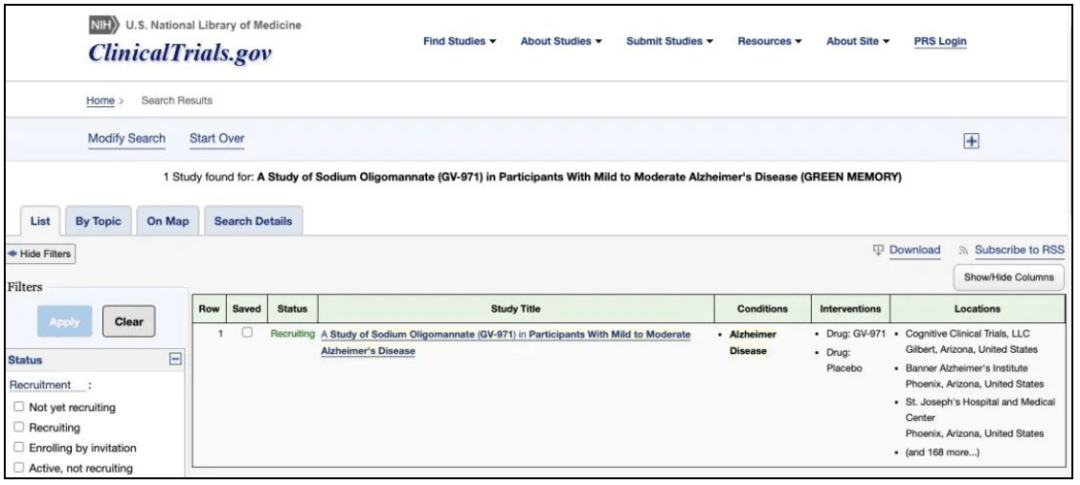This screenshot has width=1080, height=485.
Task: Expand the About Studies menu
Action: click(x=561, y=41)
